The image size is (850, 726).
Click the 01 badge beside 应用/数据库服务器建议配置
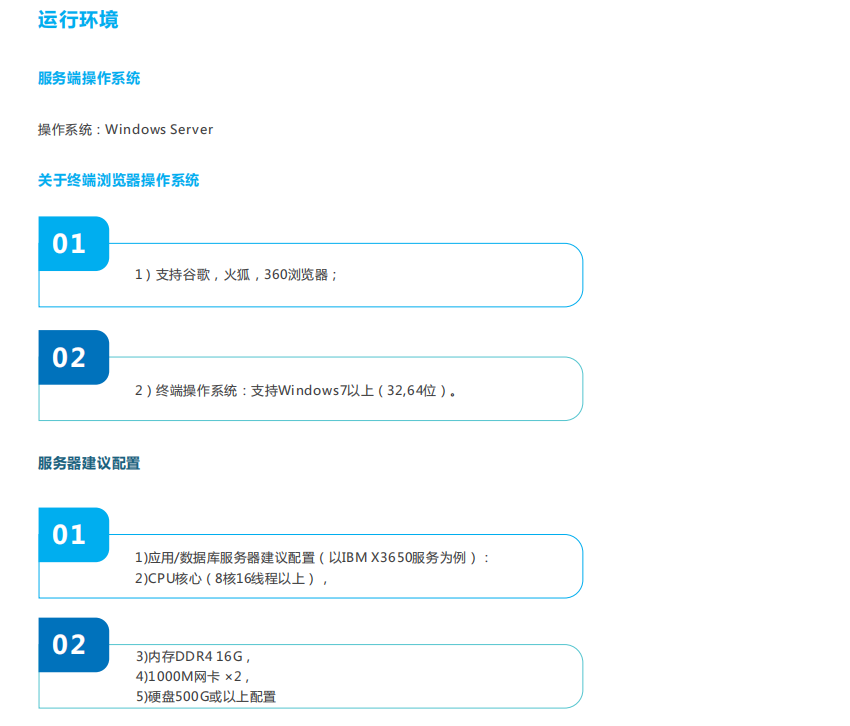[x=74, y=535]
